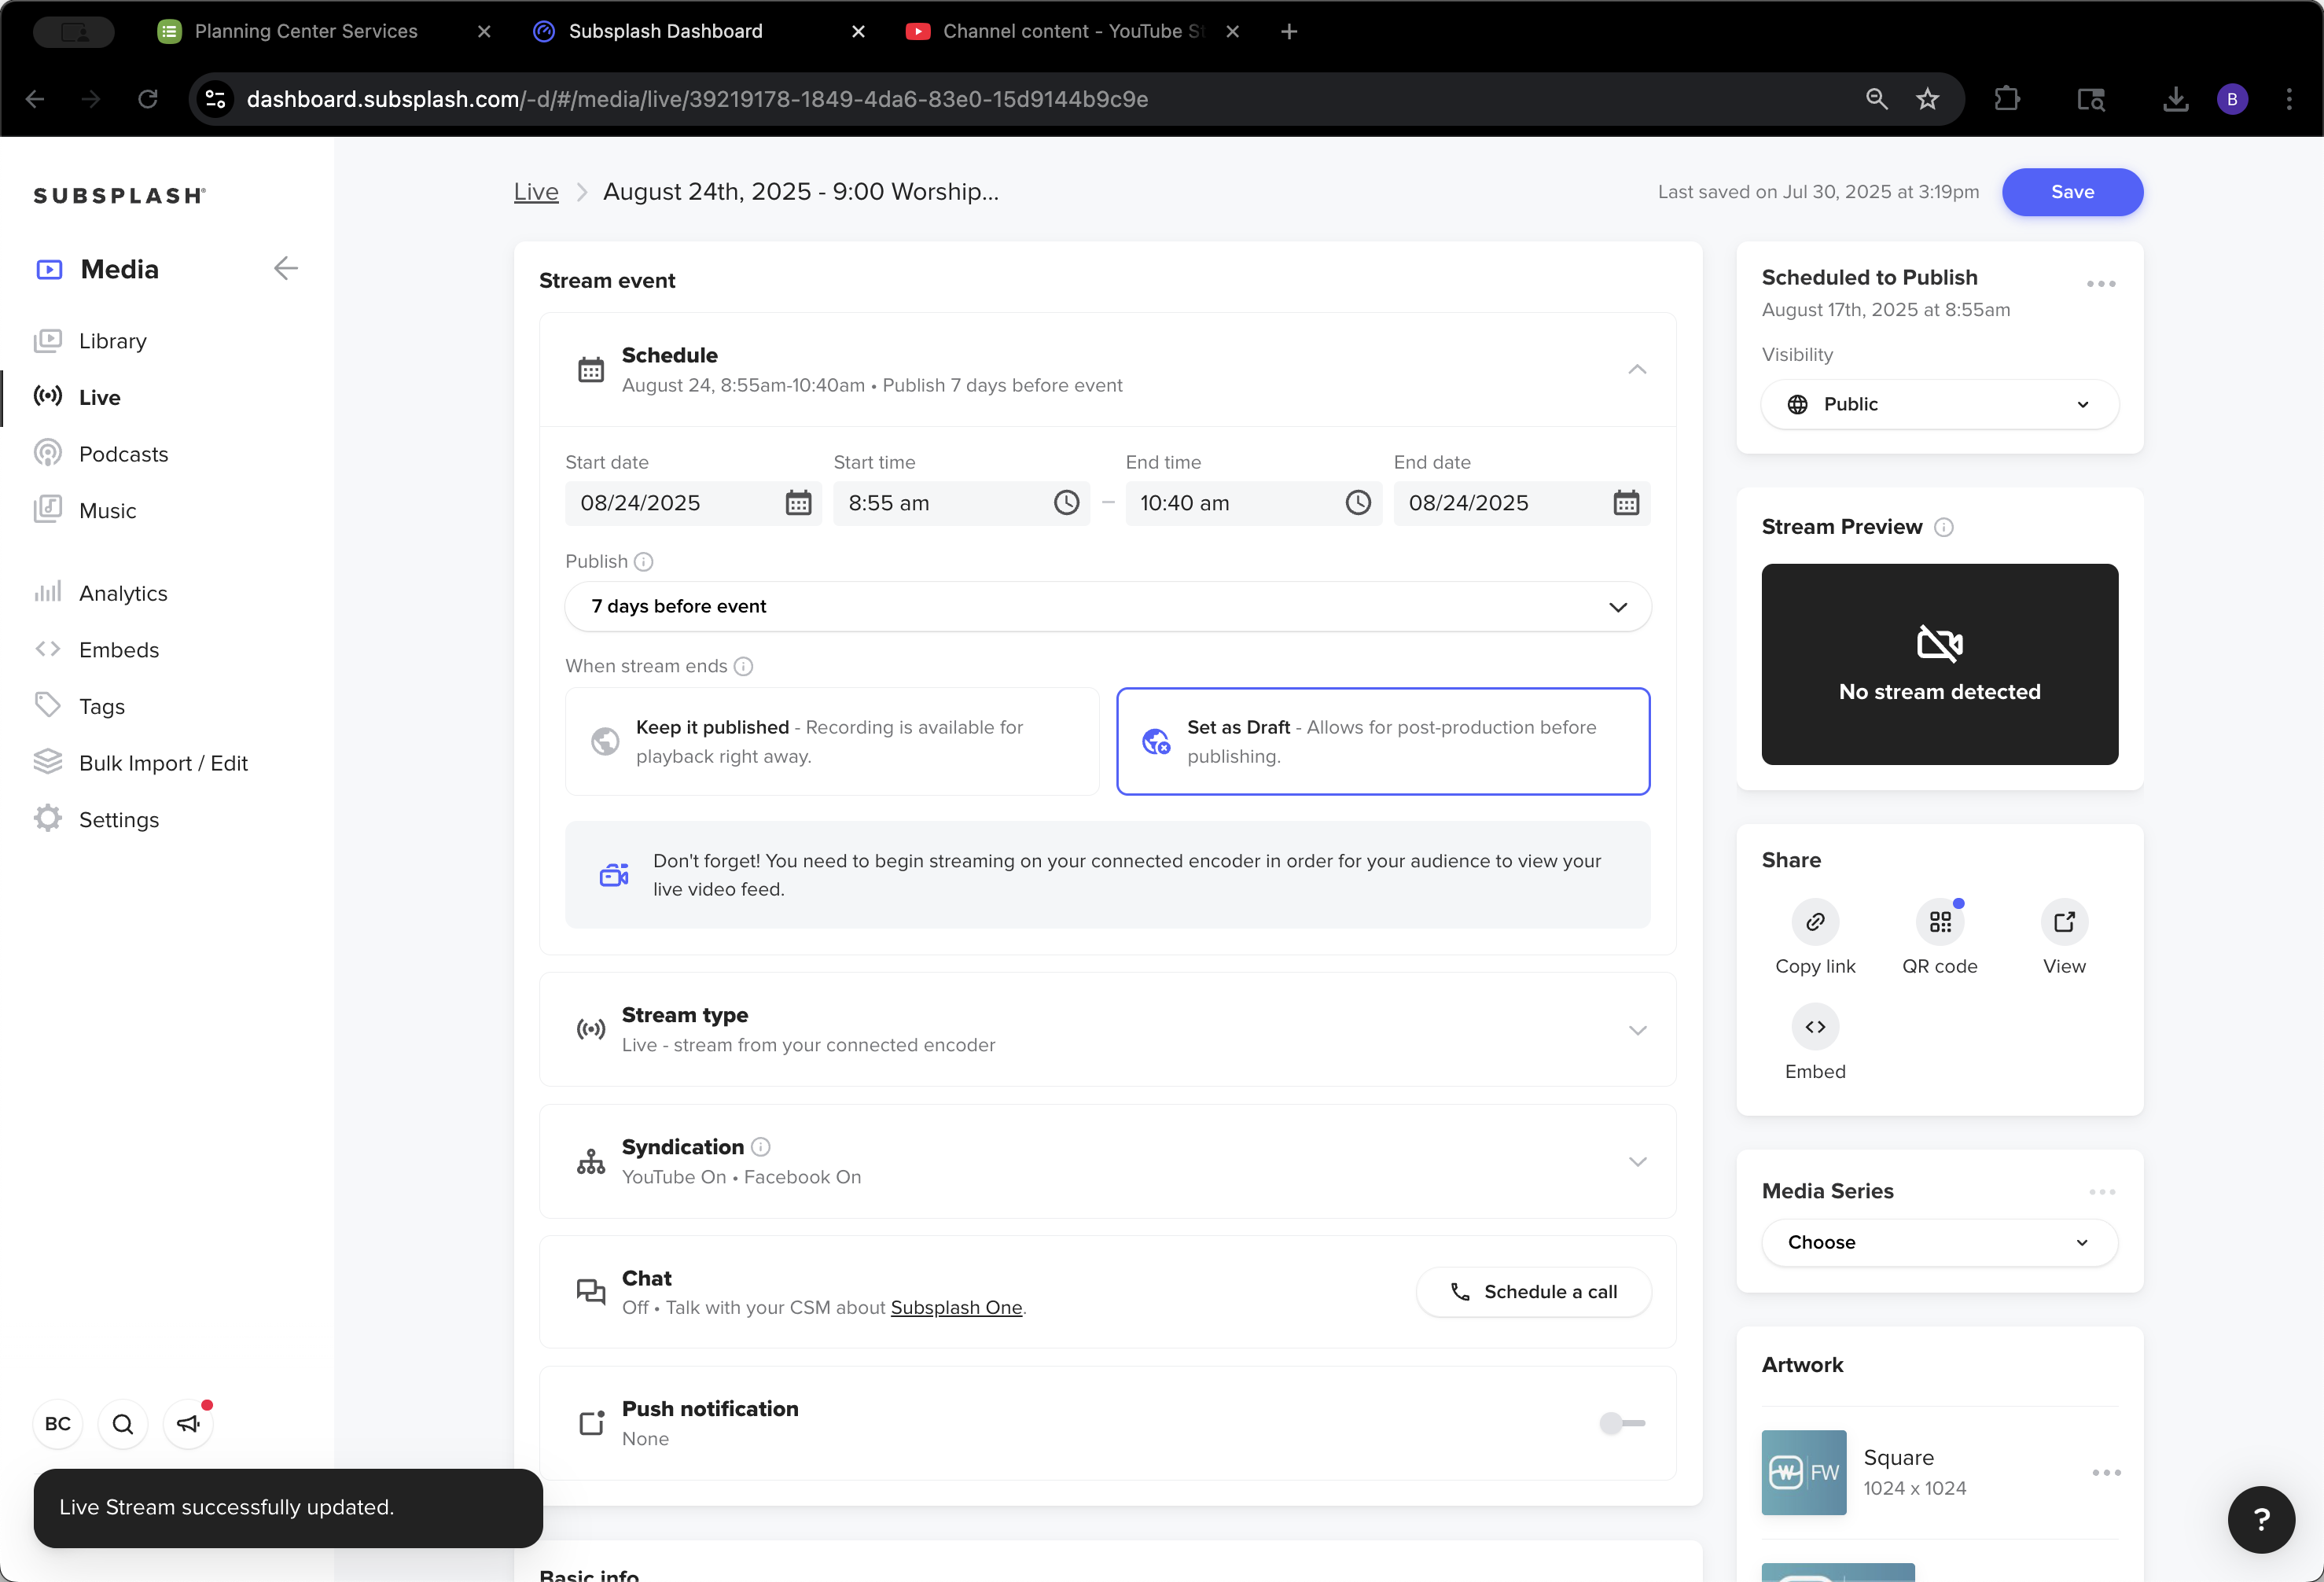Viewport: 2324px width, 1582px height.
Task: Open Scheduled to Publish more options
Action: pyautogui.click(x=2101, y=284)
